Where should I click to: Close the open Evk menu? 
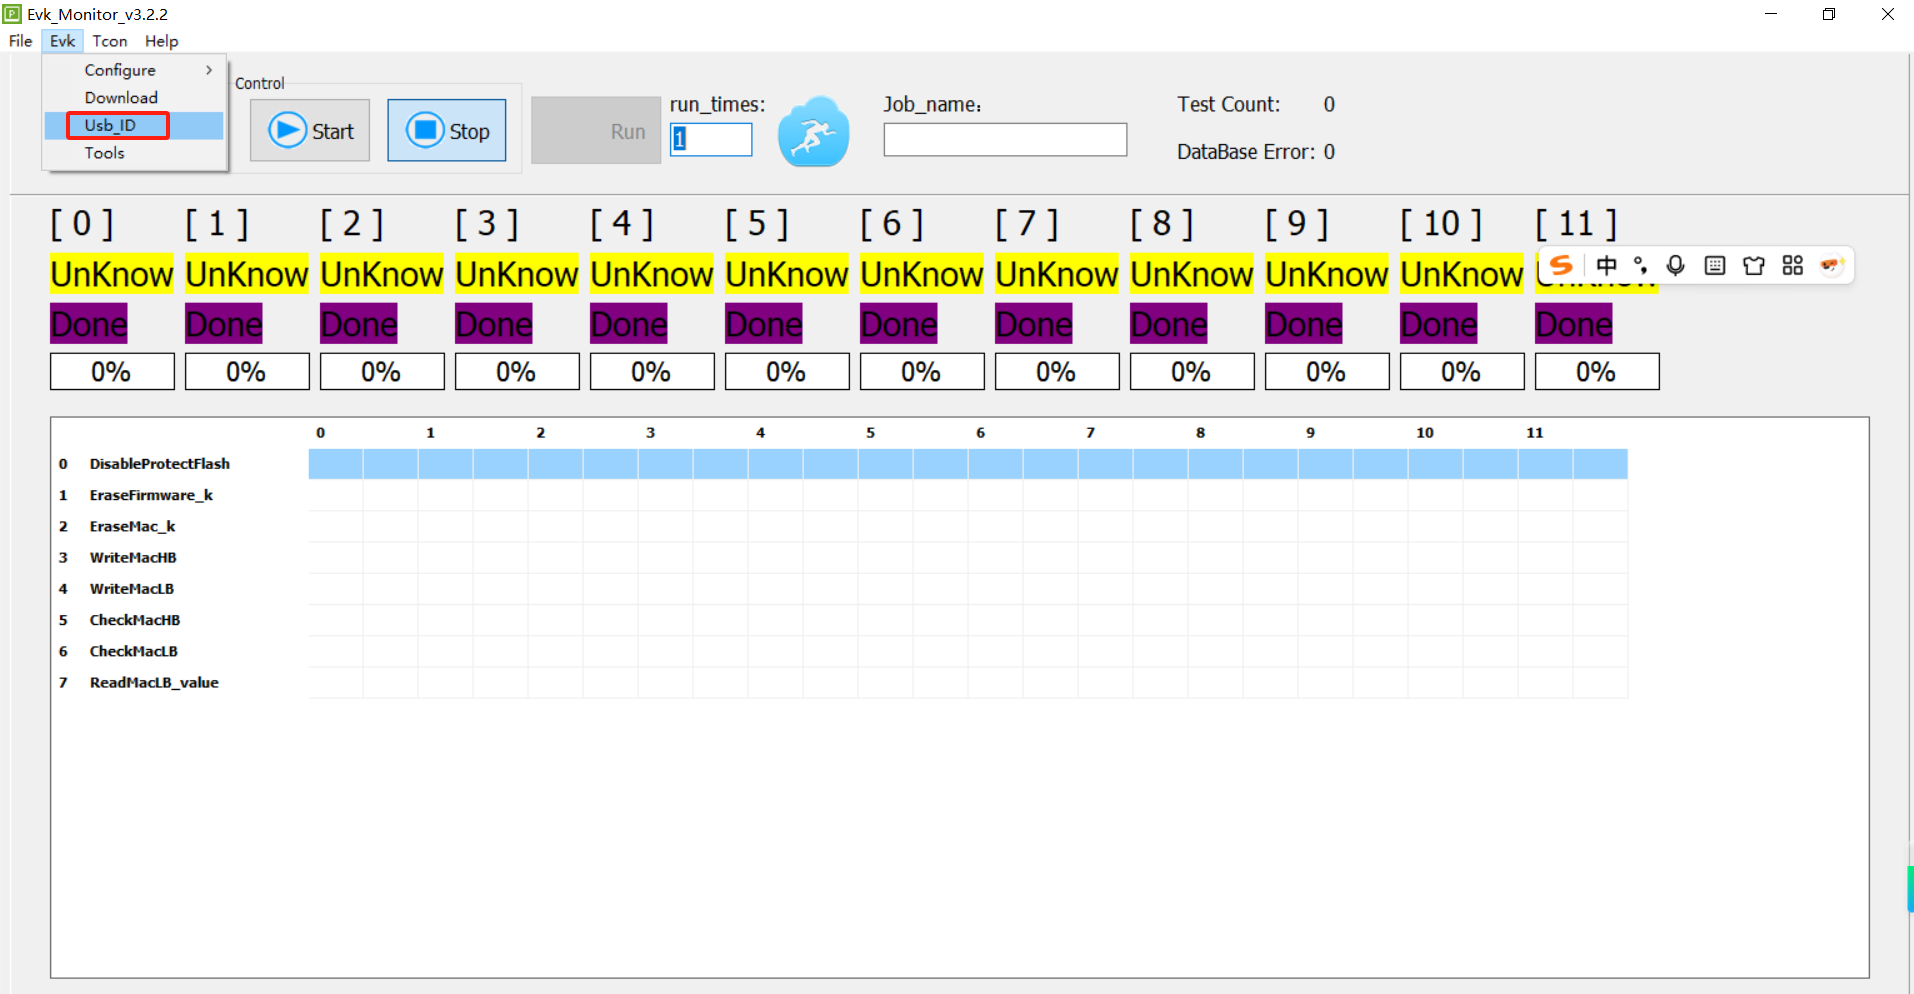point(62,41)
